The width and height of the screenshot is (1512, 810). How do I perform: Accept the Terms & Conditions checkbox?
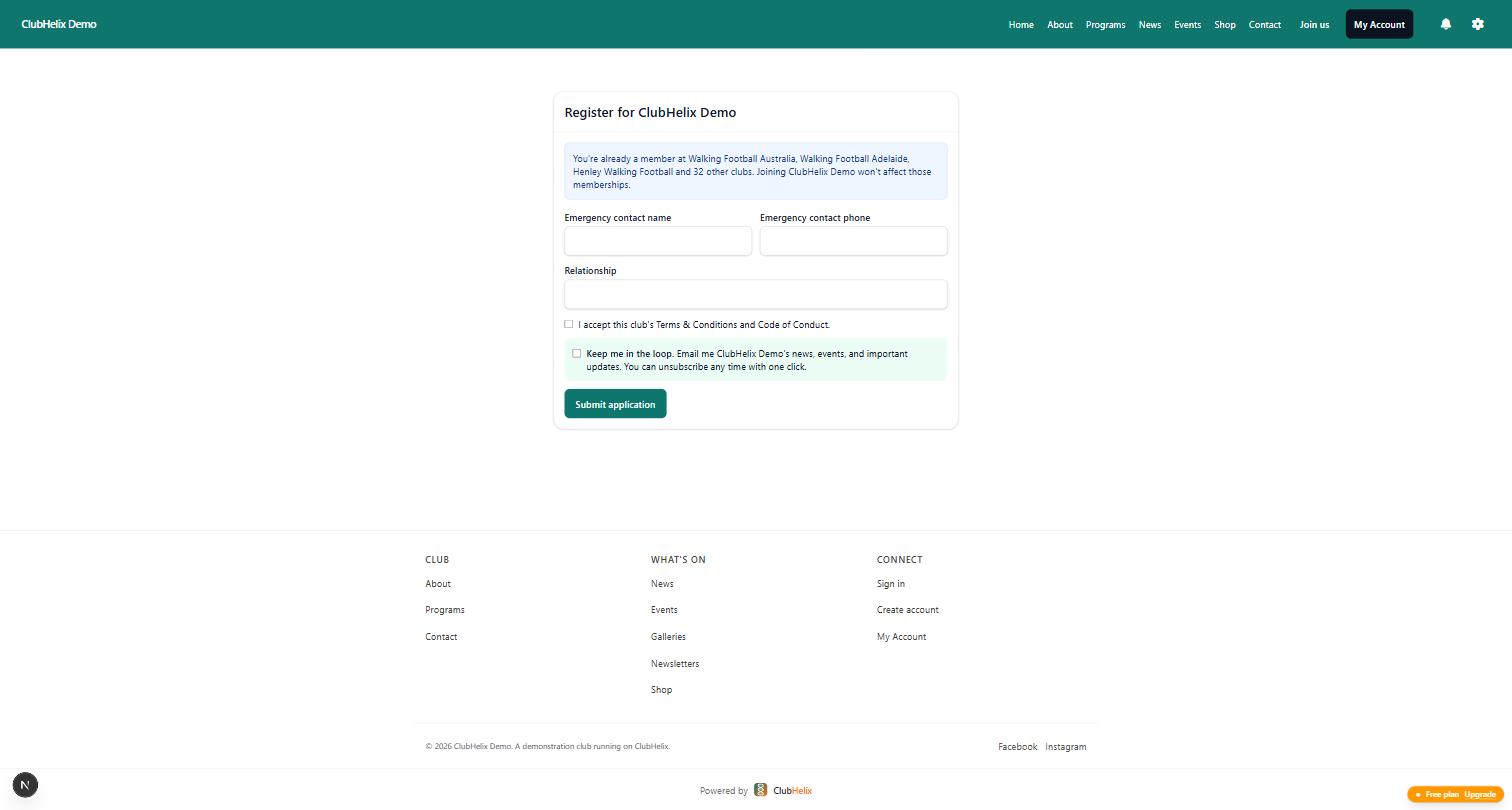(569, 324)
